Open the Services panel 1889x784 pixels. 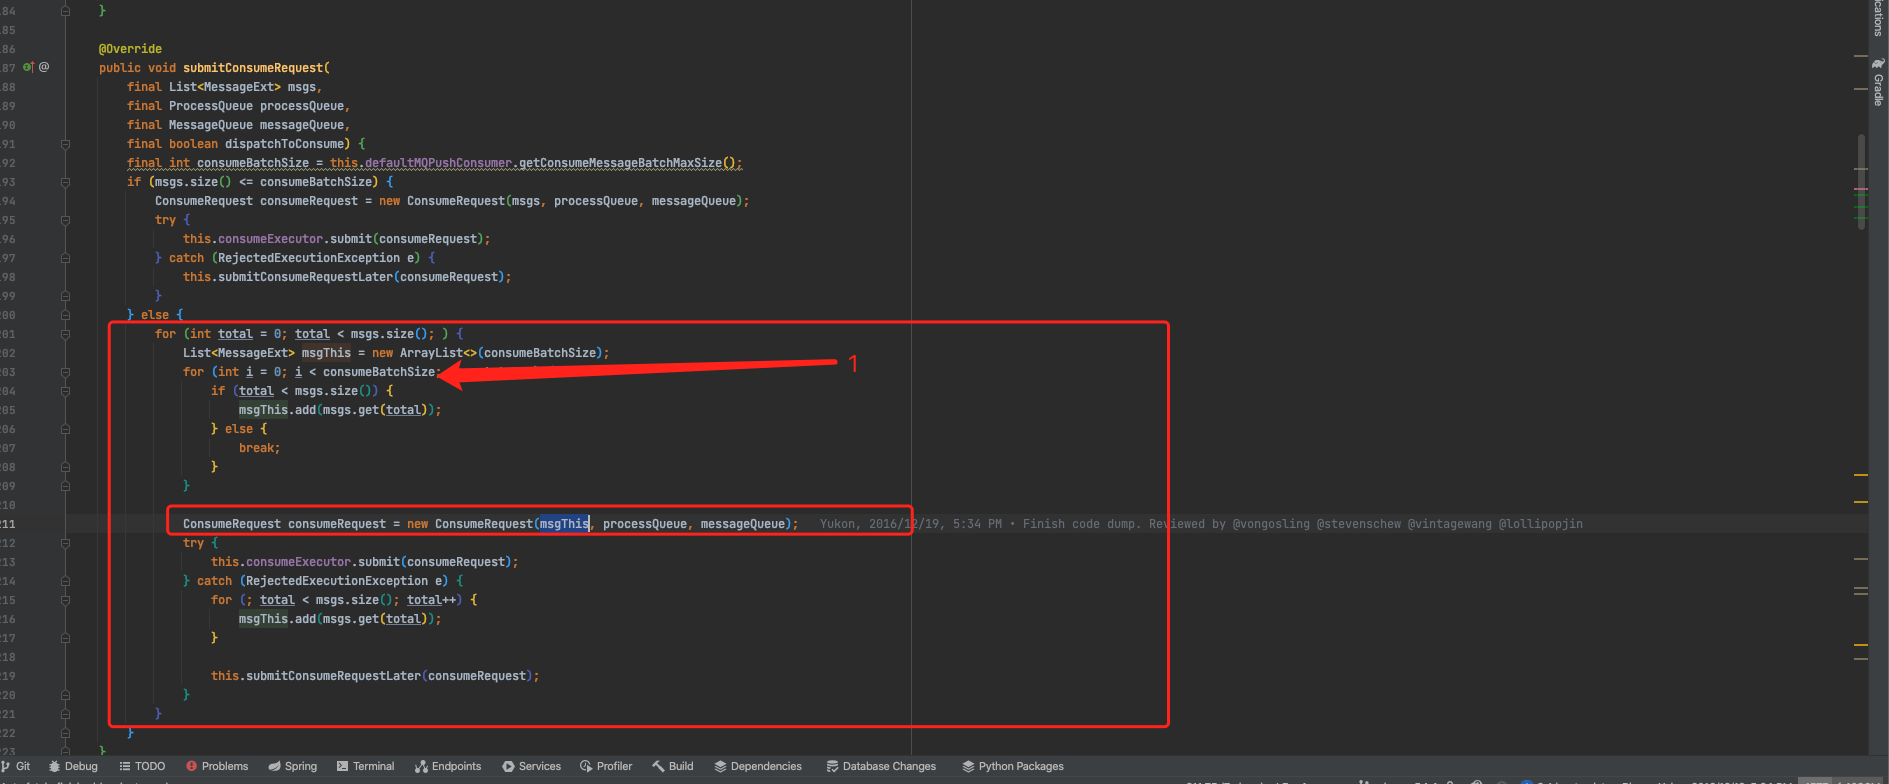pos(531,766)
